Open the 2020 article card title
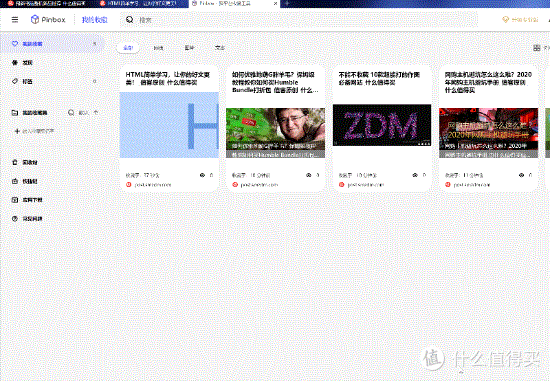Screen dimensions: 550x381 click(x=488, y=82)
